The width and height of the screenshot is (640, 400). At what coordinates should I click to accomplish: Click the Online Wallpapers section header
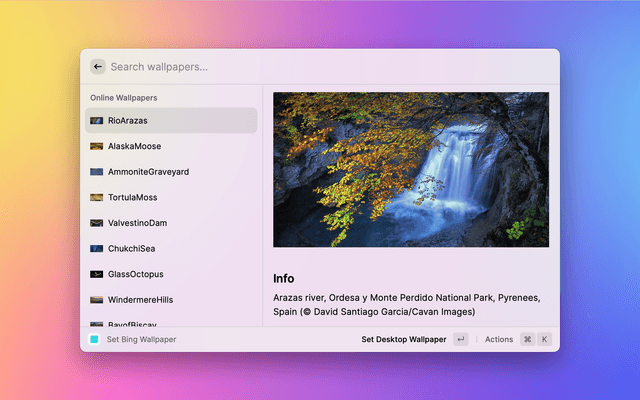coord(123,98)
